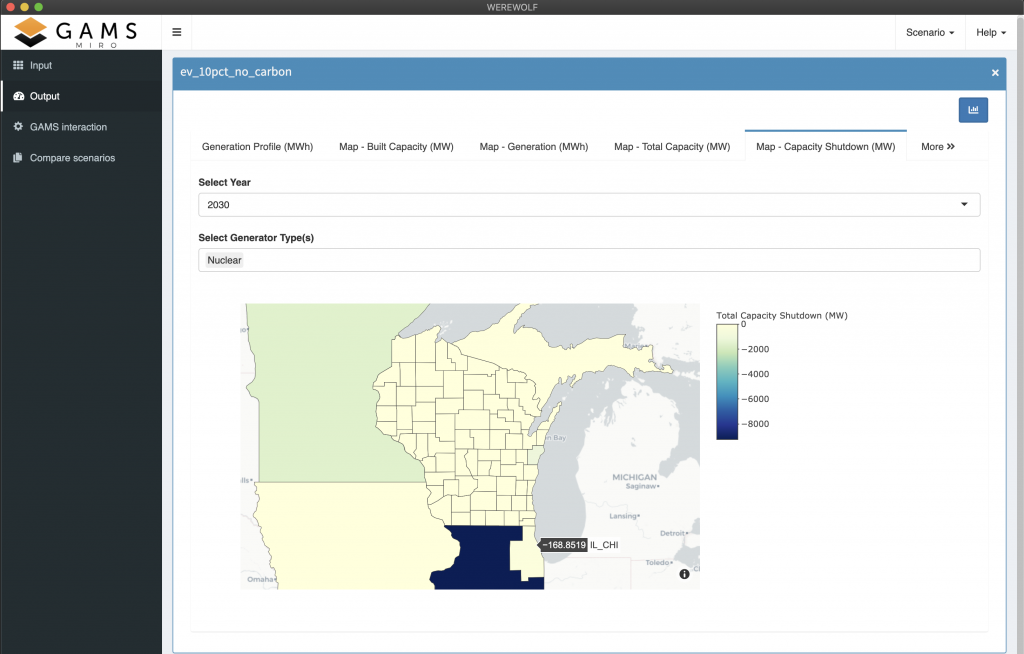
Task: Open the GAMS interaction section
Action: [x=81, y=127]
